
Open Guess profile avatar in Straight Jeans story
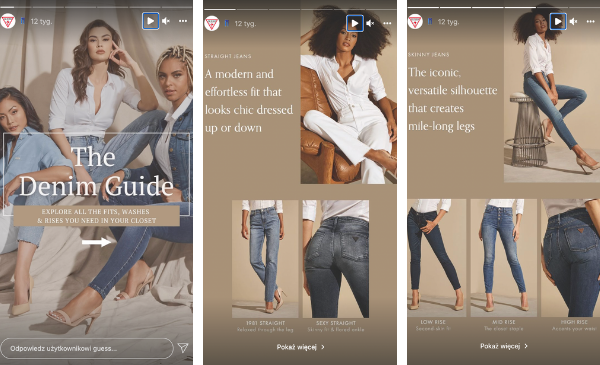click(212, 23)
